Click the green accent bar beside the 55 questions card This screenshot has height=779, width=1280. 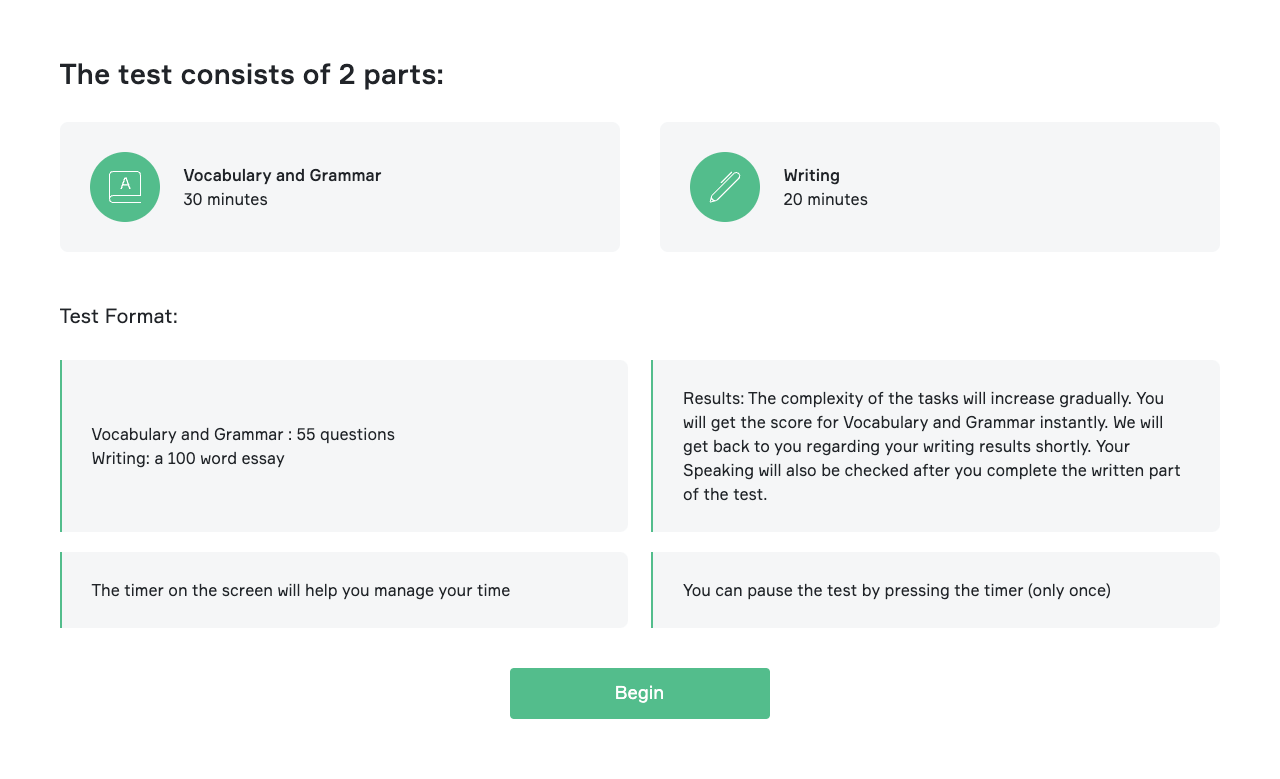coord(61,446)
